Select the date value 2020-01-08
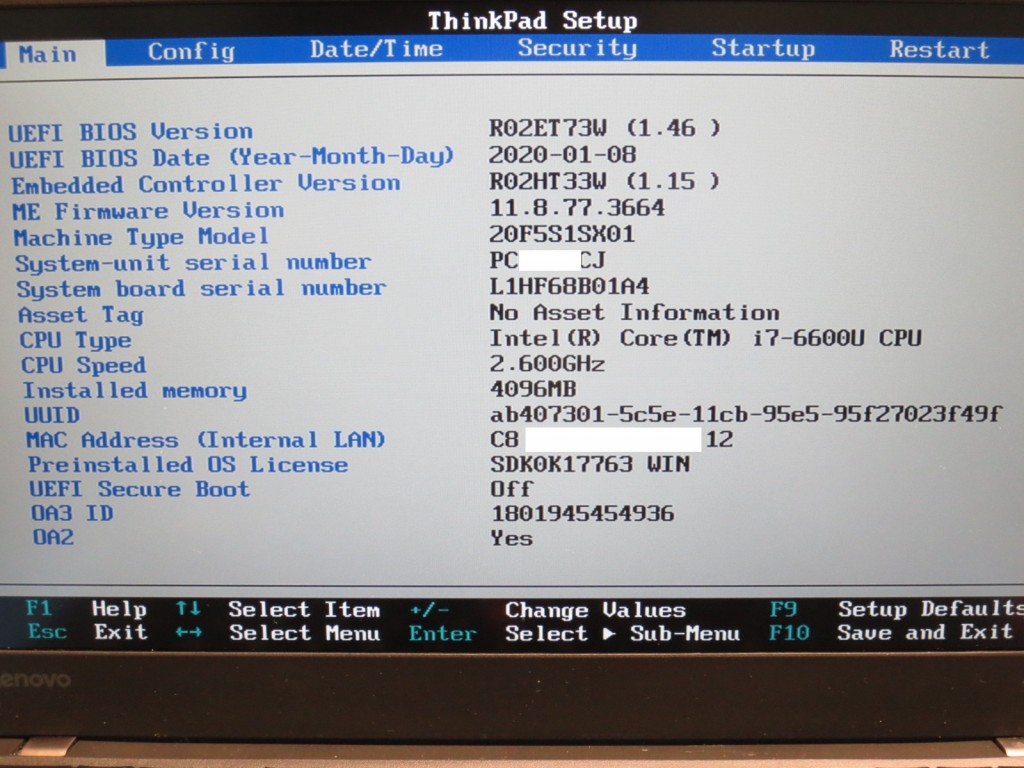 (562, 155)
